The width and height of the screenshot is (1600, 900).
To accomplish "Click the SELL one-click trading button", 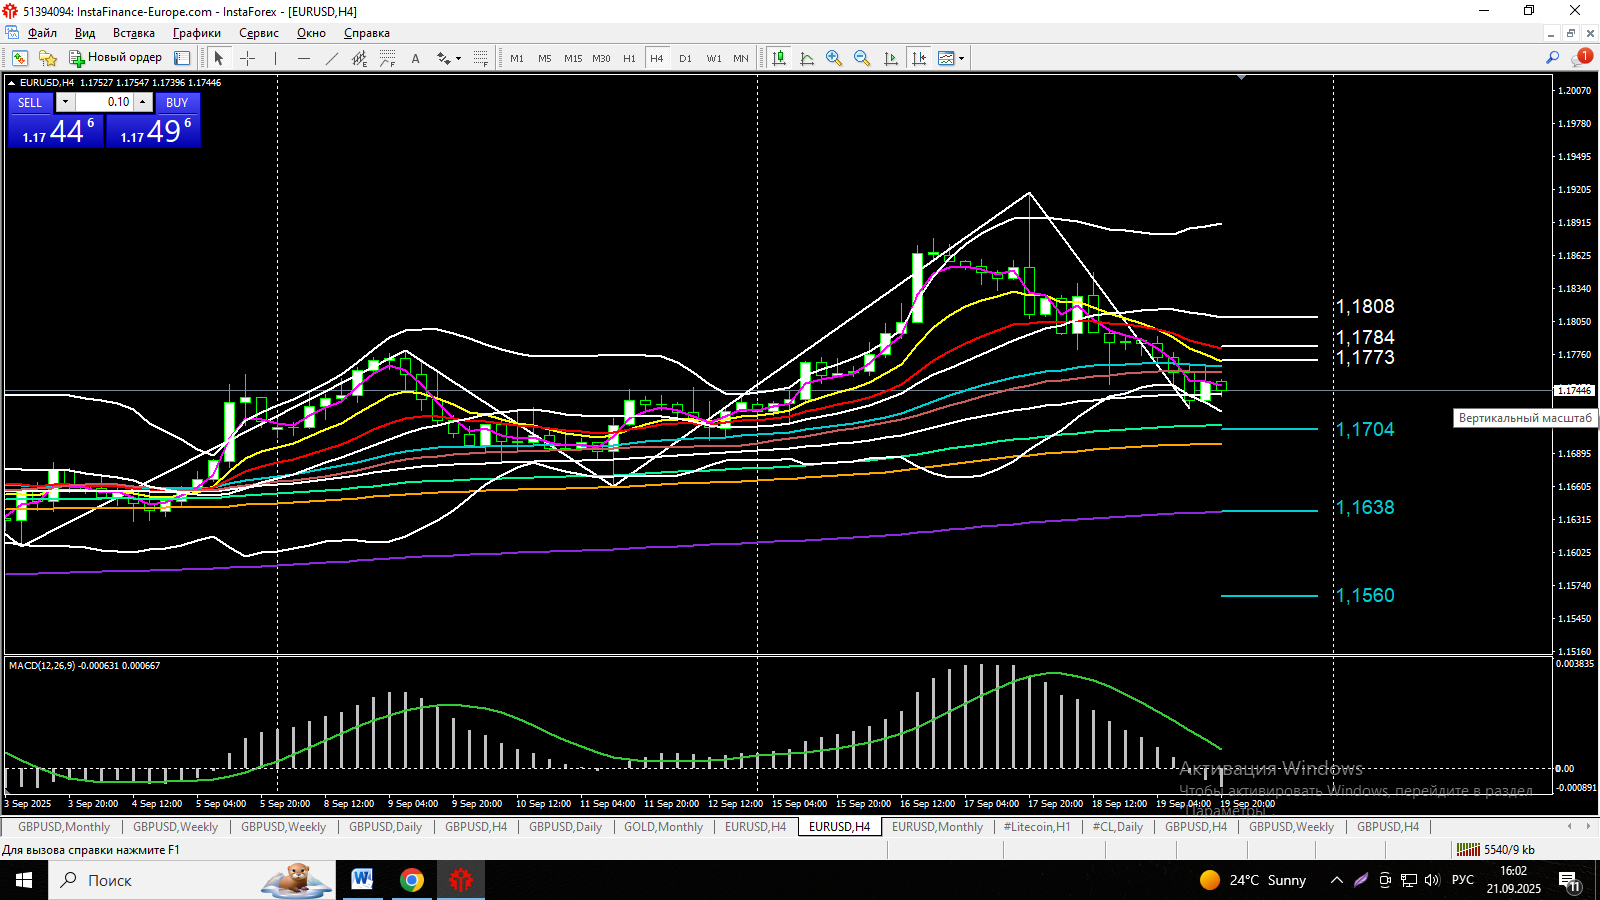I will coord(30,102).
